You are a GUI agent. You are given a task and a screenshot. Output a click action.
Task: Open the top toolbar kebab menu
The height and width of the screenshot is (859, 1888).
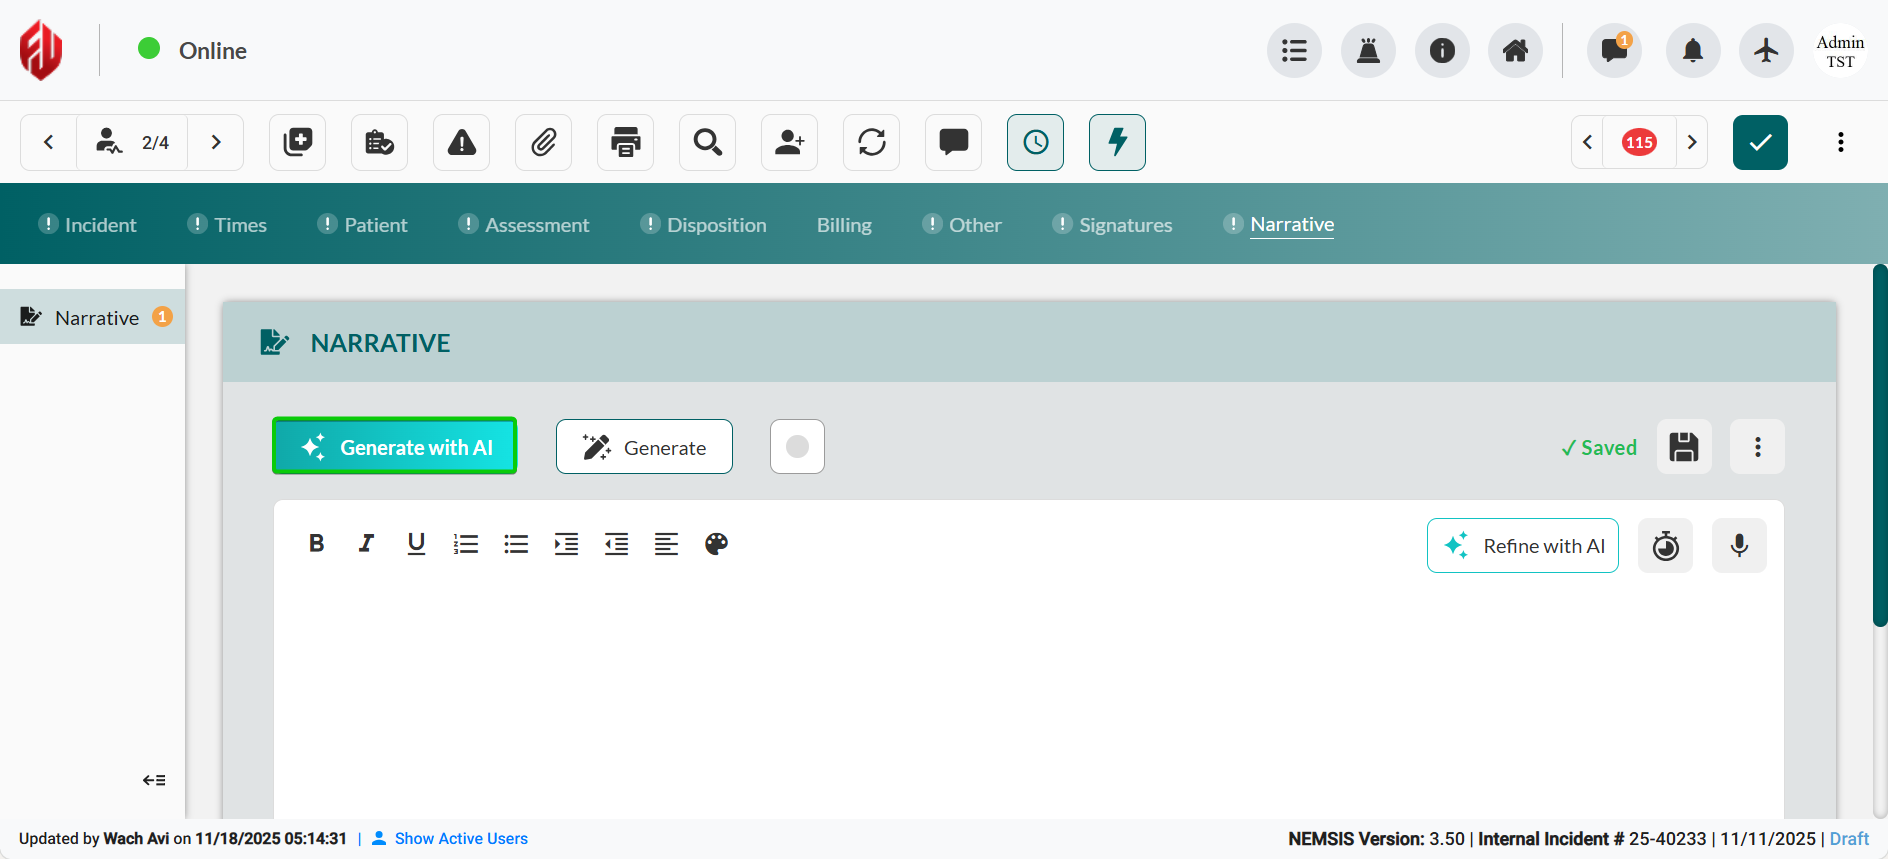(x=1840, y=142)
